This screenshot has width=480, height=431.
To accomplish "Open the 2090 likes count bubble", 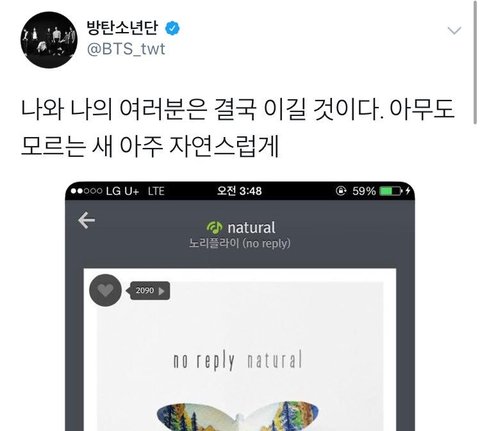I will click(149, 291).
